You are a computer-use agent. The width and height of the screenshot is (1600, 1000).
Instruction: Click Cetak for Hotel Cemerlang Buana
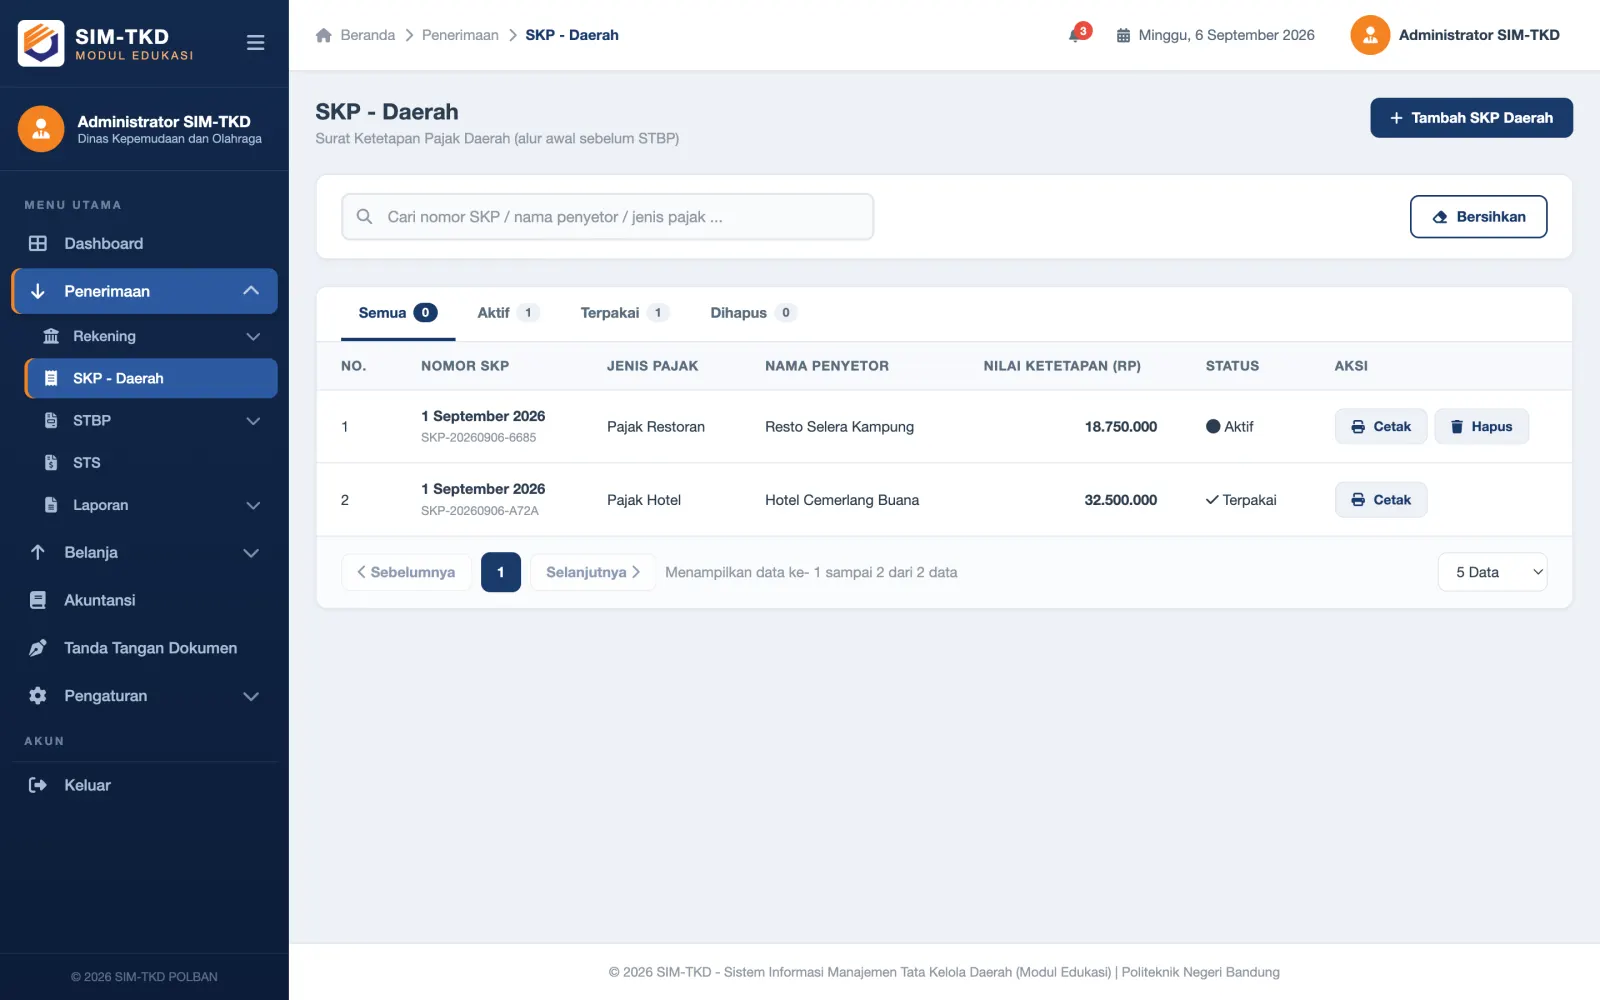(x=1381, y=500)
